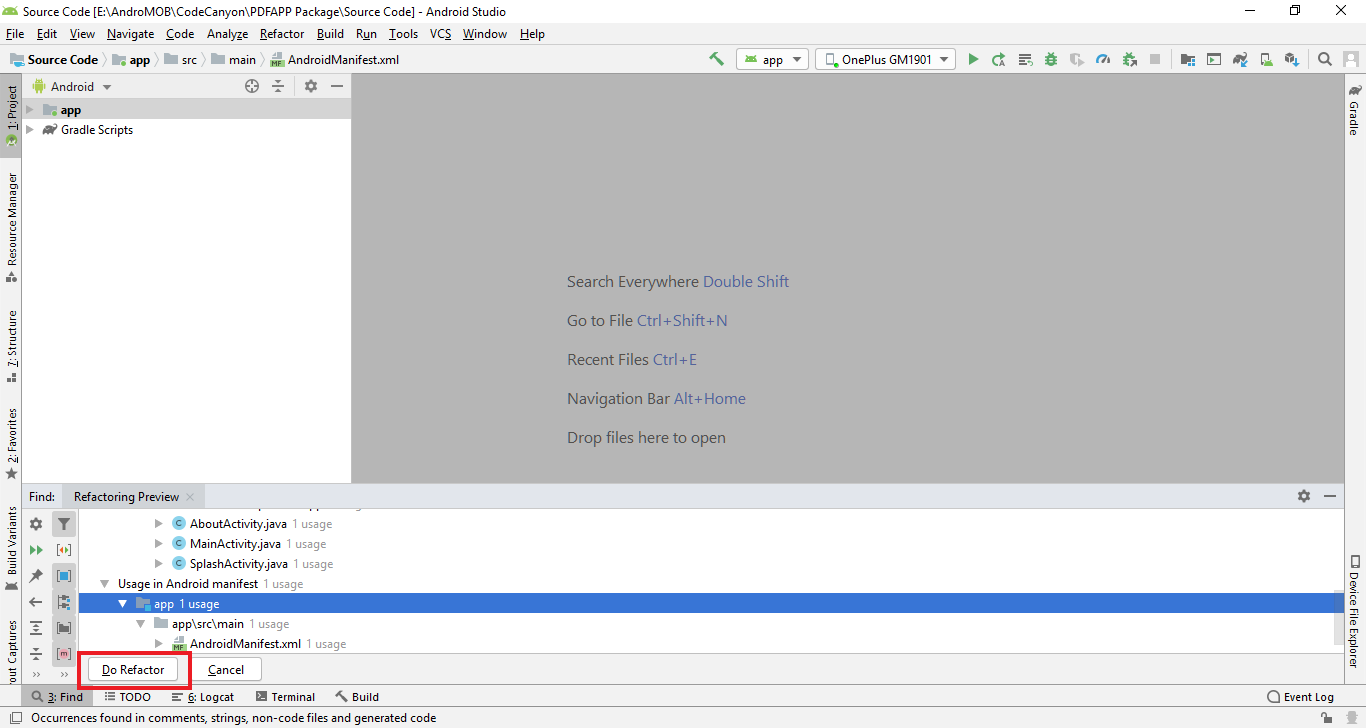Open AVD Manager icon in toolbar
The image size is (1366, 728).
pyautogui.click(x=1265, y=60)
